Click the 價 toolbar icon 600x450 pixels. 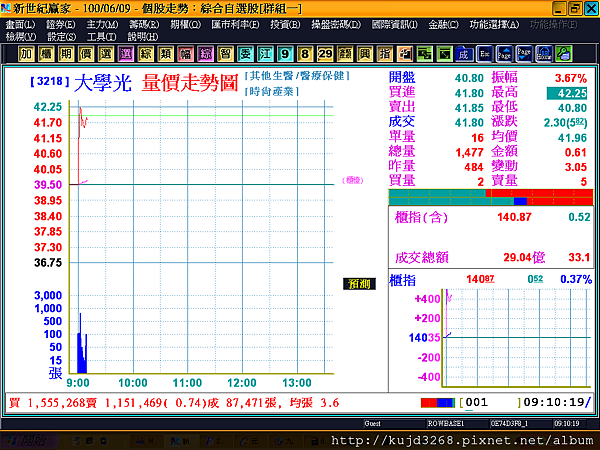tap(86, 54)
